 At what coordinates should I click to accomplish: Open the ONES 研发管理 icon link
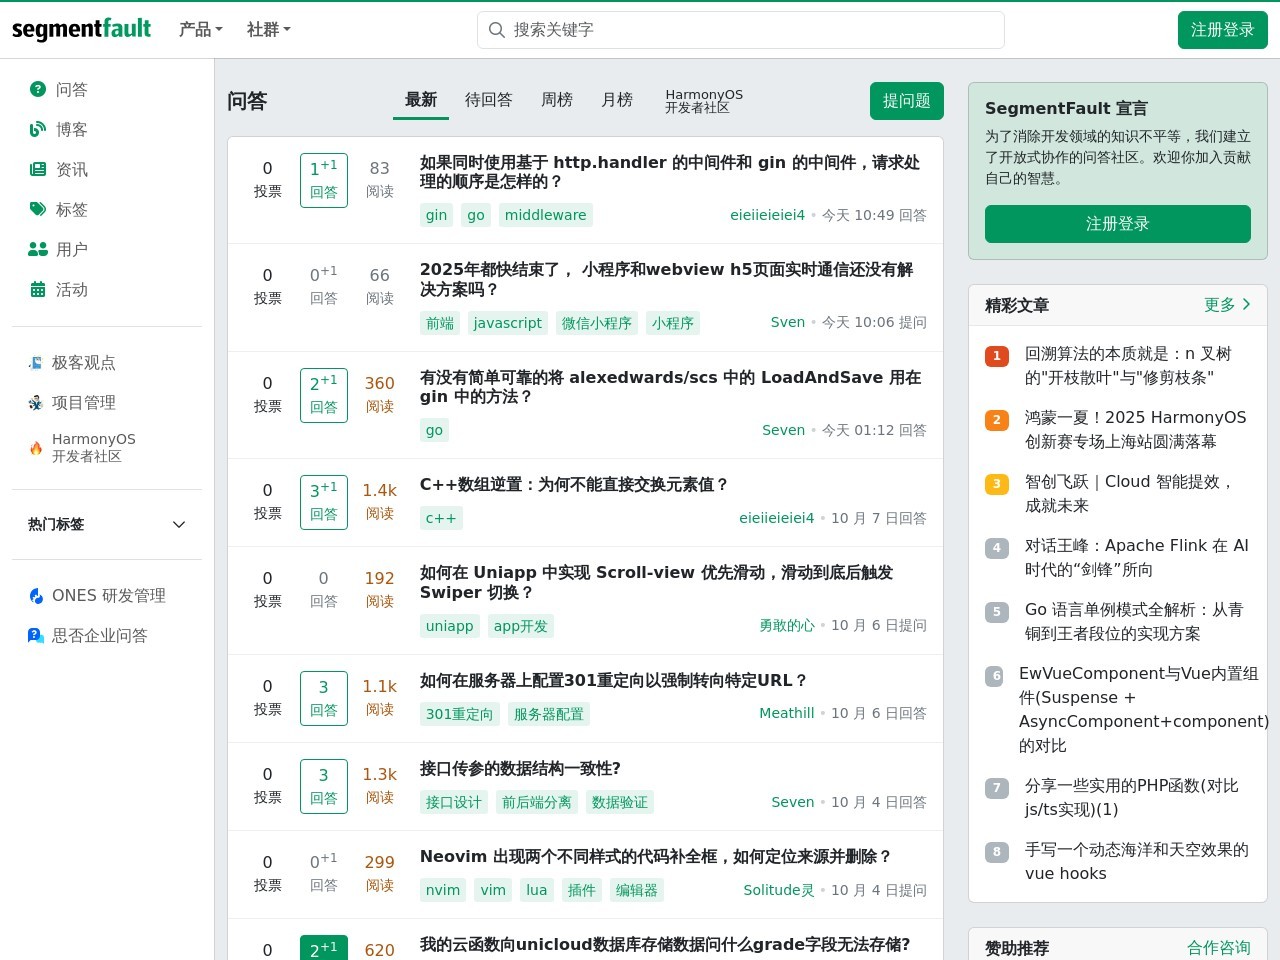click(36, 596)
